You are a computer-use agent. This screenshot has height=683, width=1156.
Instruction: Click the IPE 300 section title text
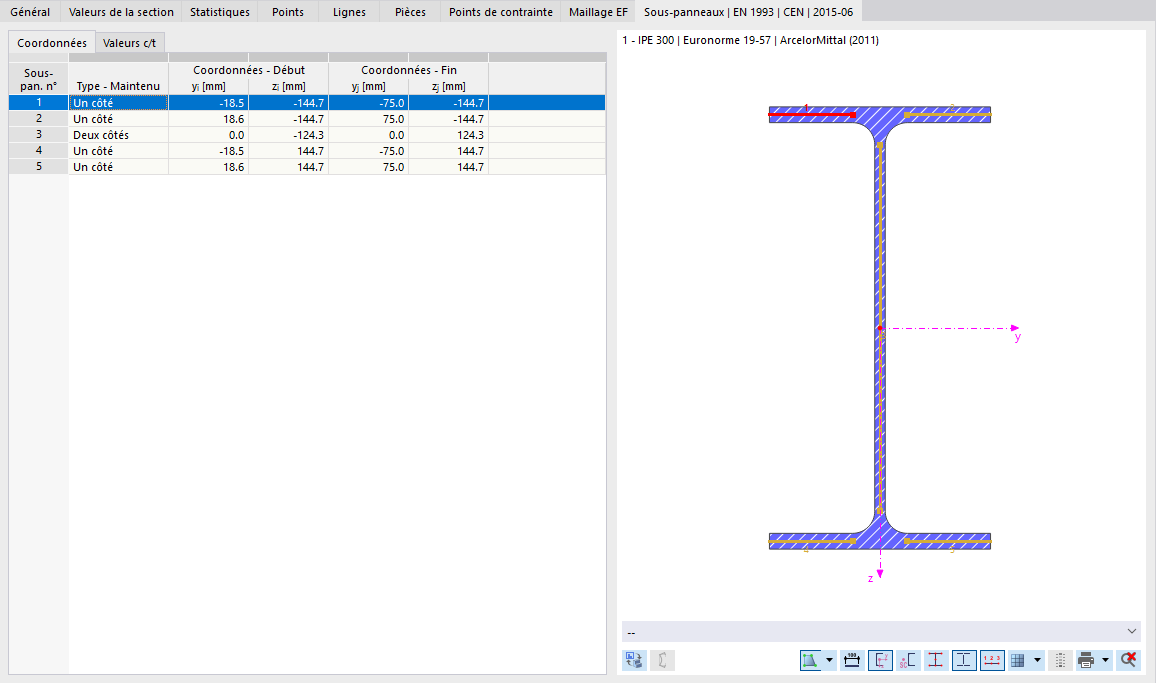[x=751, y=41]
